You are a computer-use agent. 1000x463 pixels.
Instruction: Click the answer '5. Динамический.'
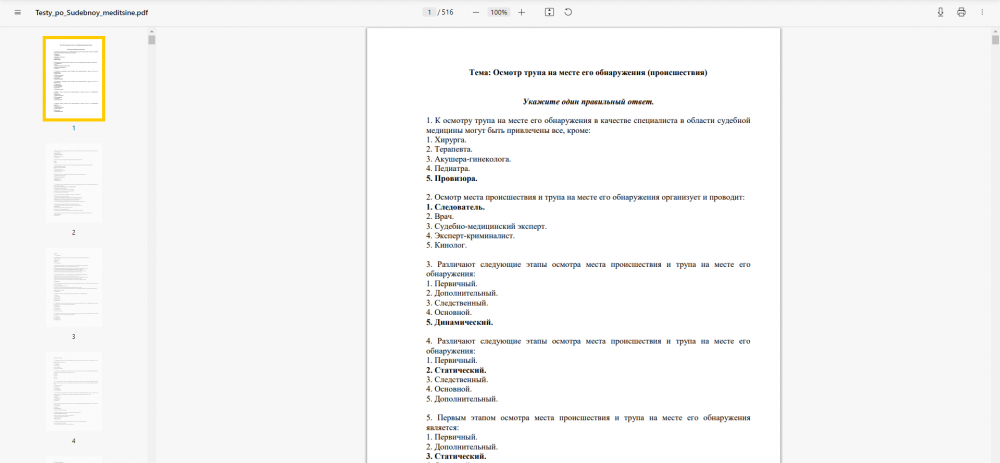(459, 323)
